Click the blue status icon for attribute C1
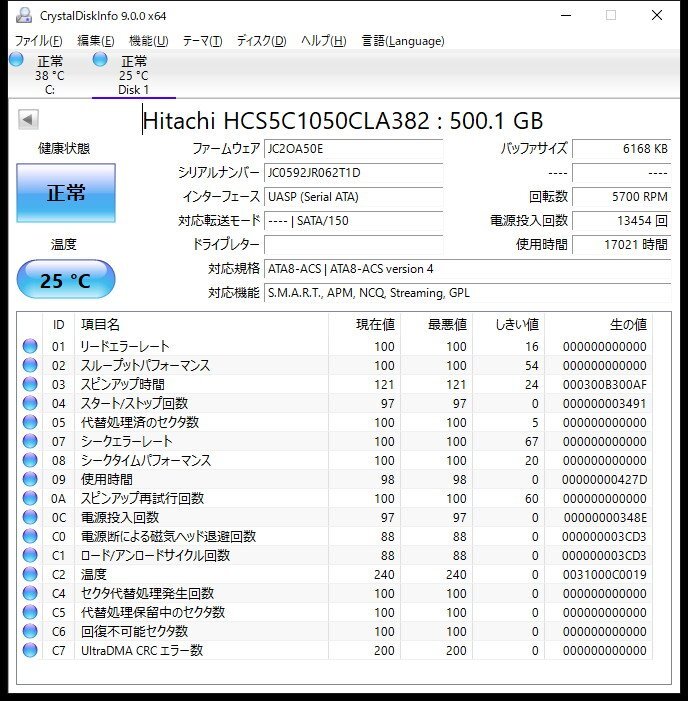The width and height of the screenshot is (688, 701). (x=30, y=555)
